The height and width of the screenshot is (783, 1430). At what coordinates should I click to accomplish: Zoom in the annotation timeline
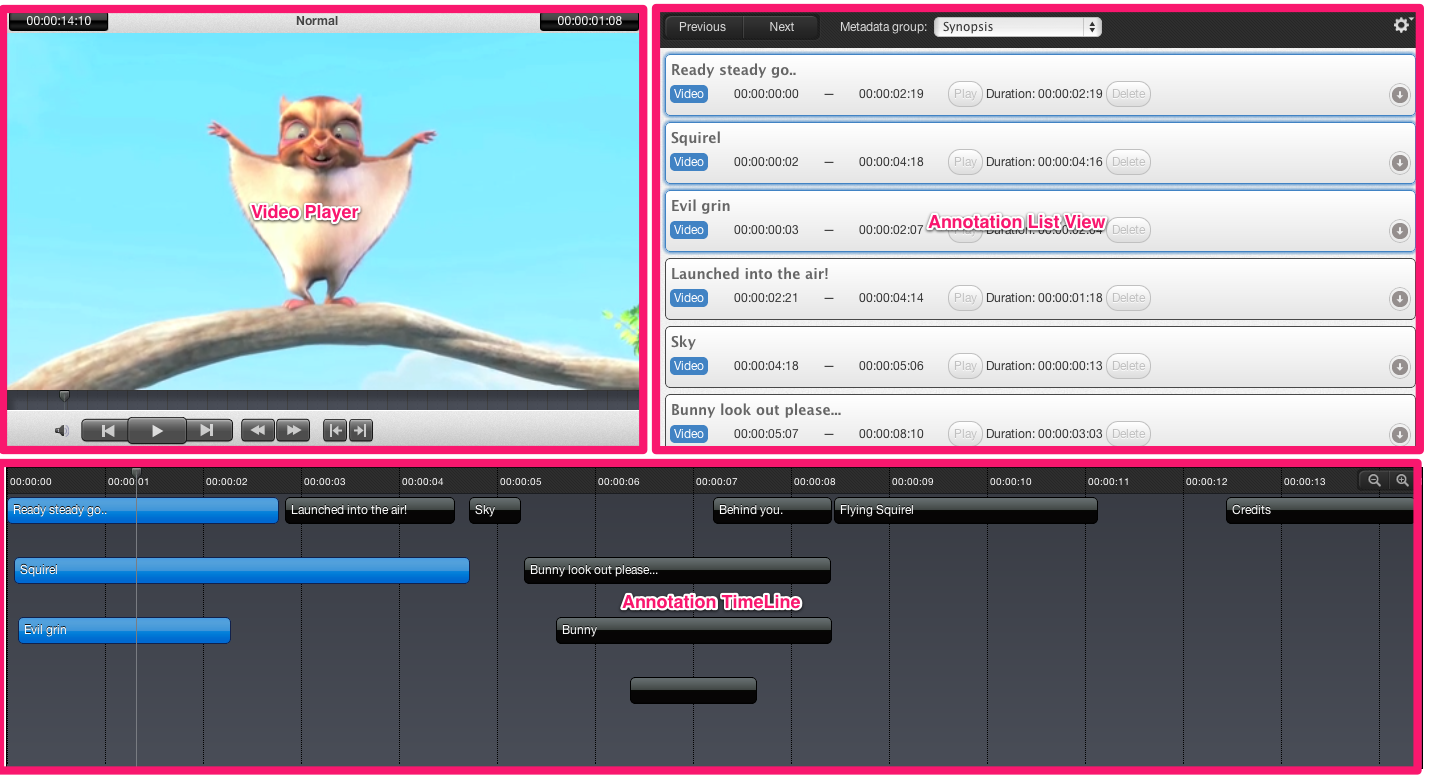coord(1402,481)
